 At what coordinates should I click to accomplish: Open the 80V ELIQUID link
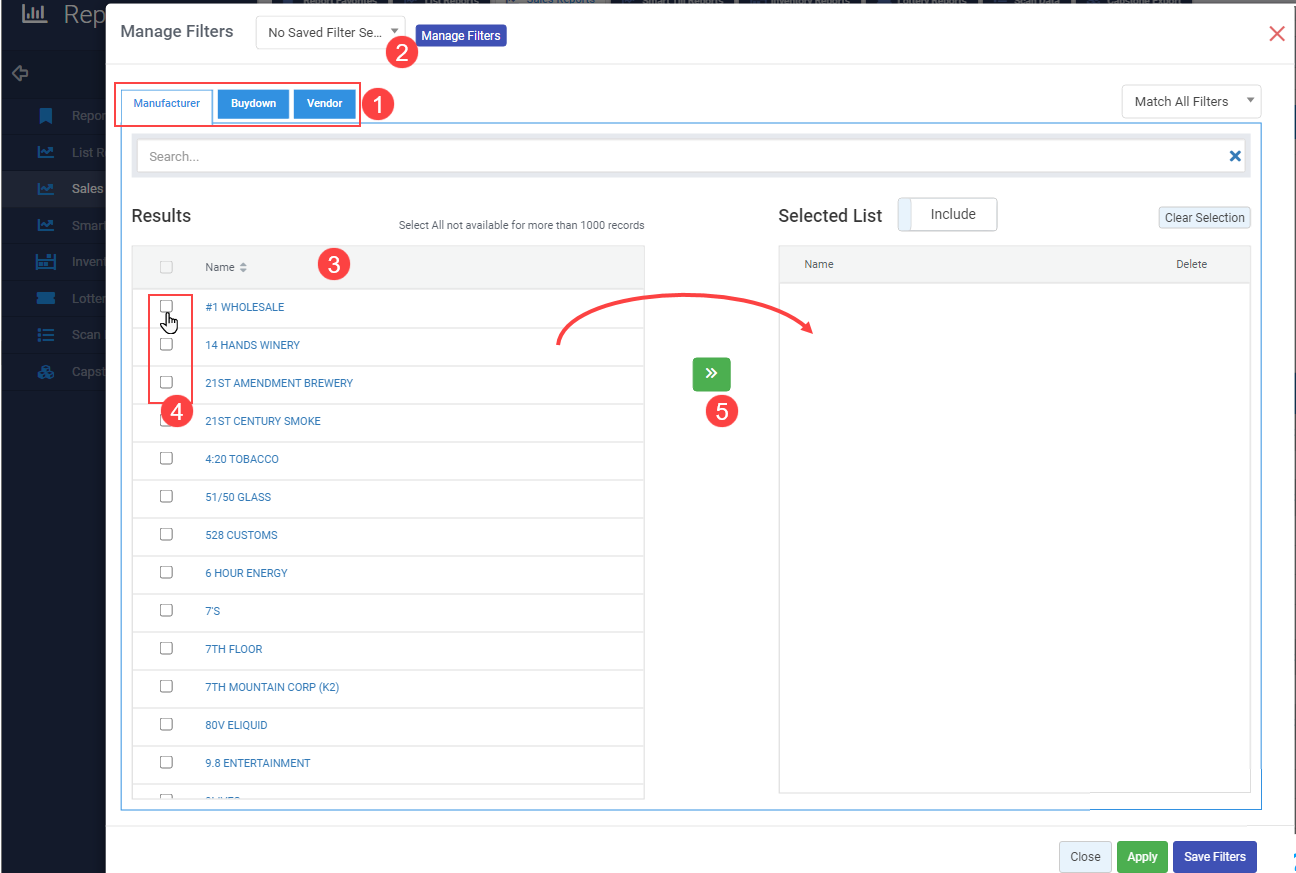click(x=236, y=725)
